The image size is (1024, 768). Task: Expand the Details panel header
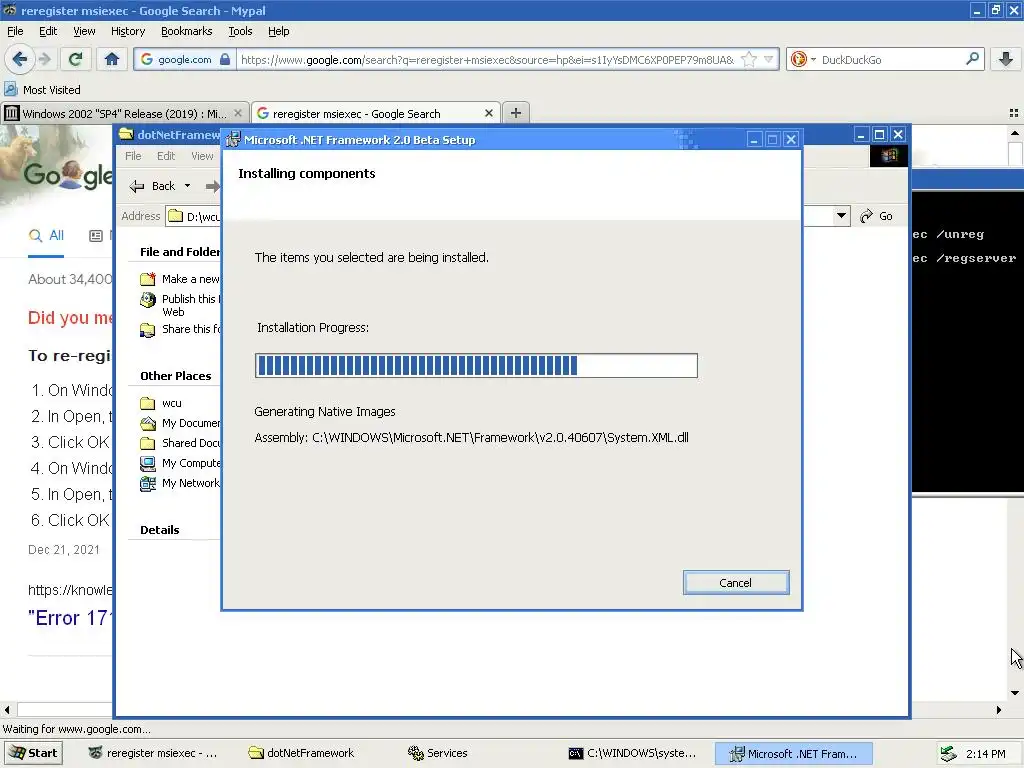[x=159, y=530]
